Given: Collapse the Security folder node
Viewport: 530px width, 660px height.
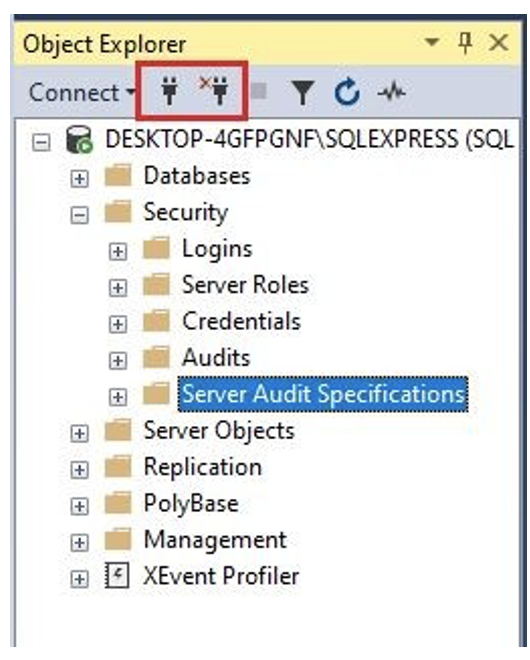Looking at the screenshot, I should pos(80,216).
